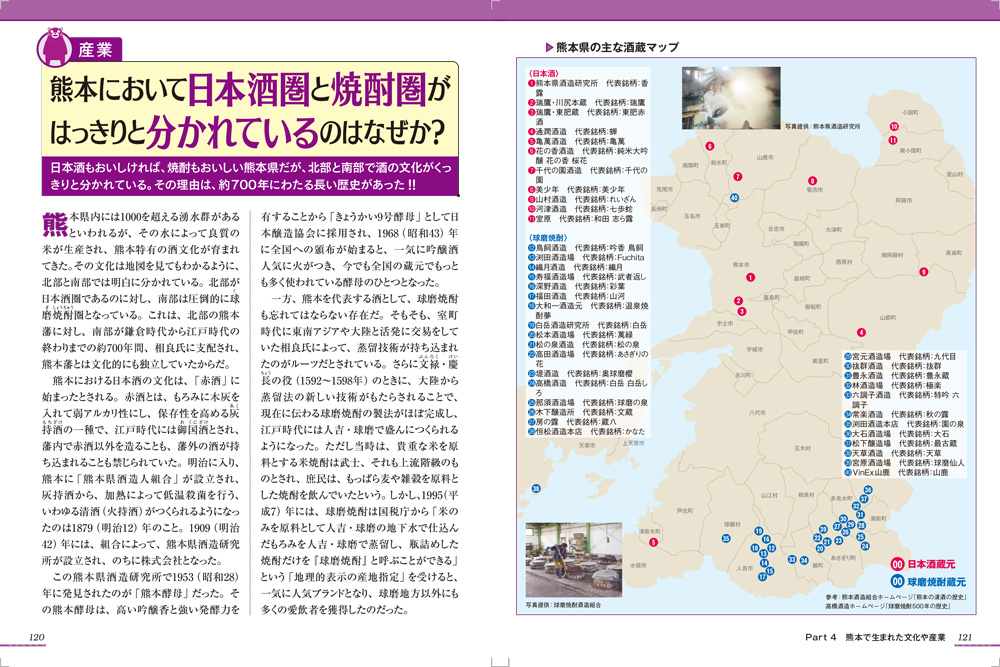Select list entry 美少年

tap(577, 189)
